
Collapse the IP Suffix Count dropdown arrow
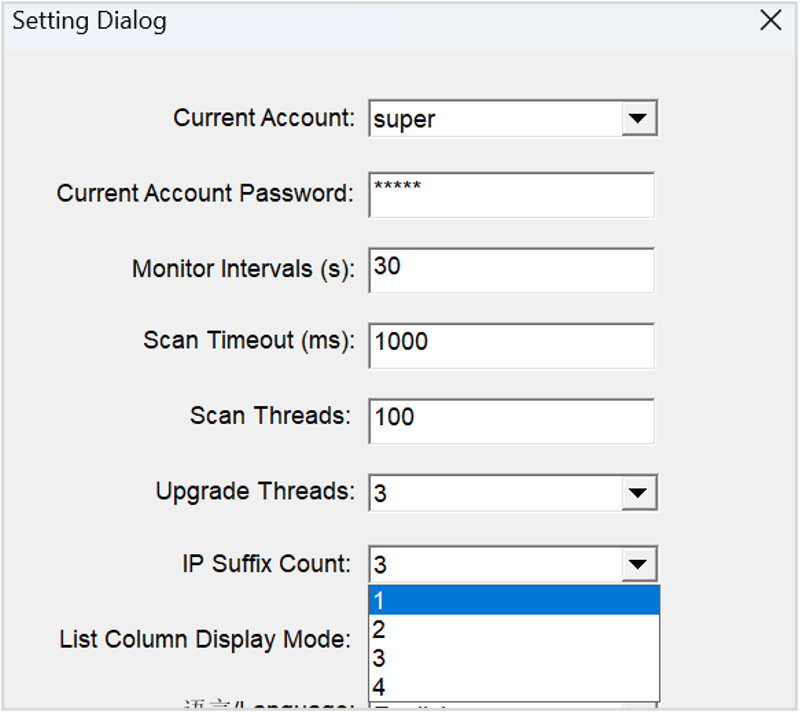coord(637,565)
